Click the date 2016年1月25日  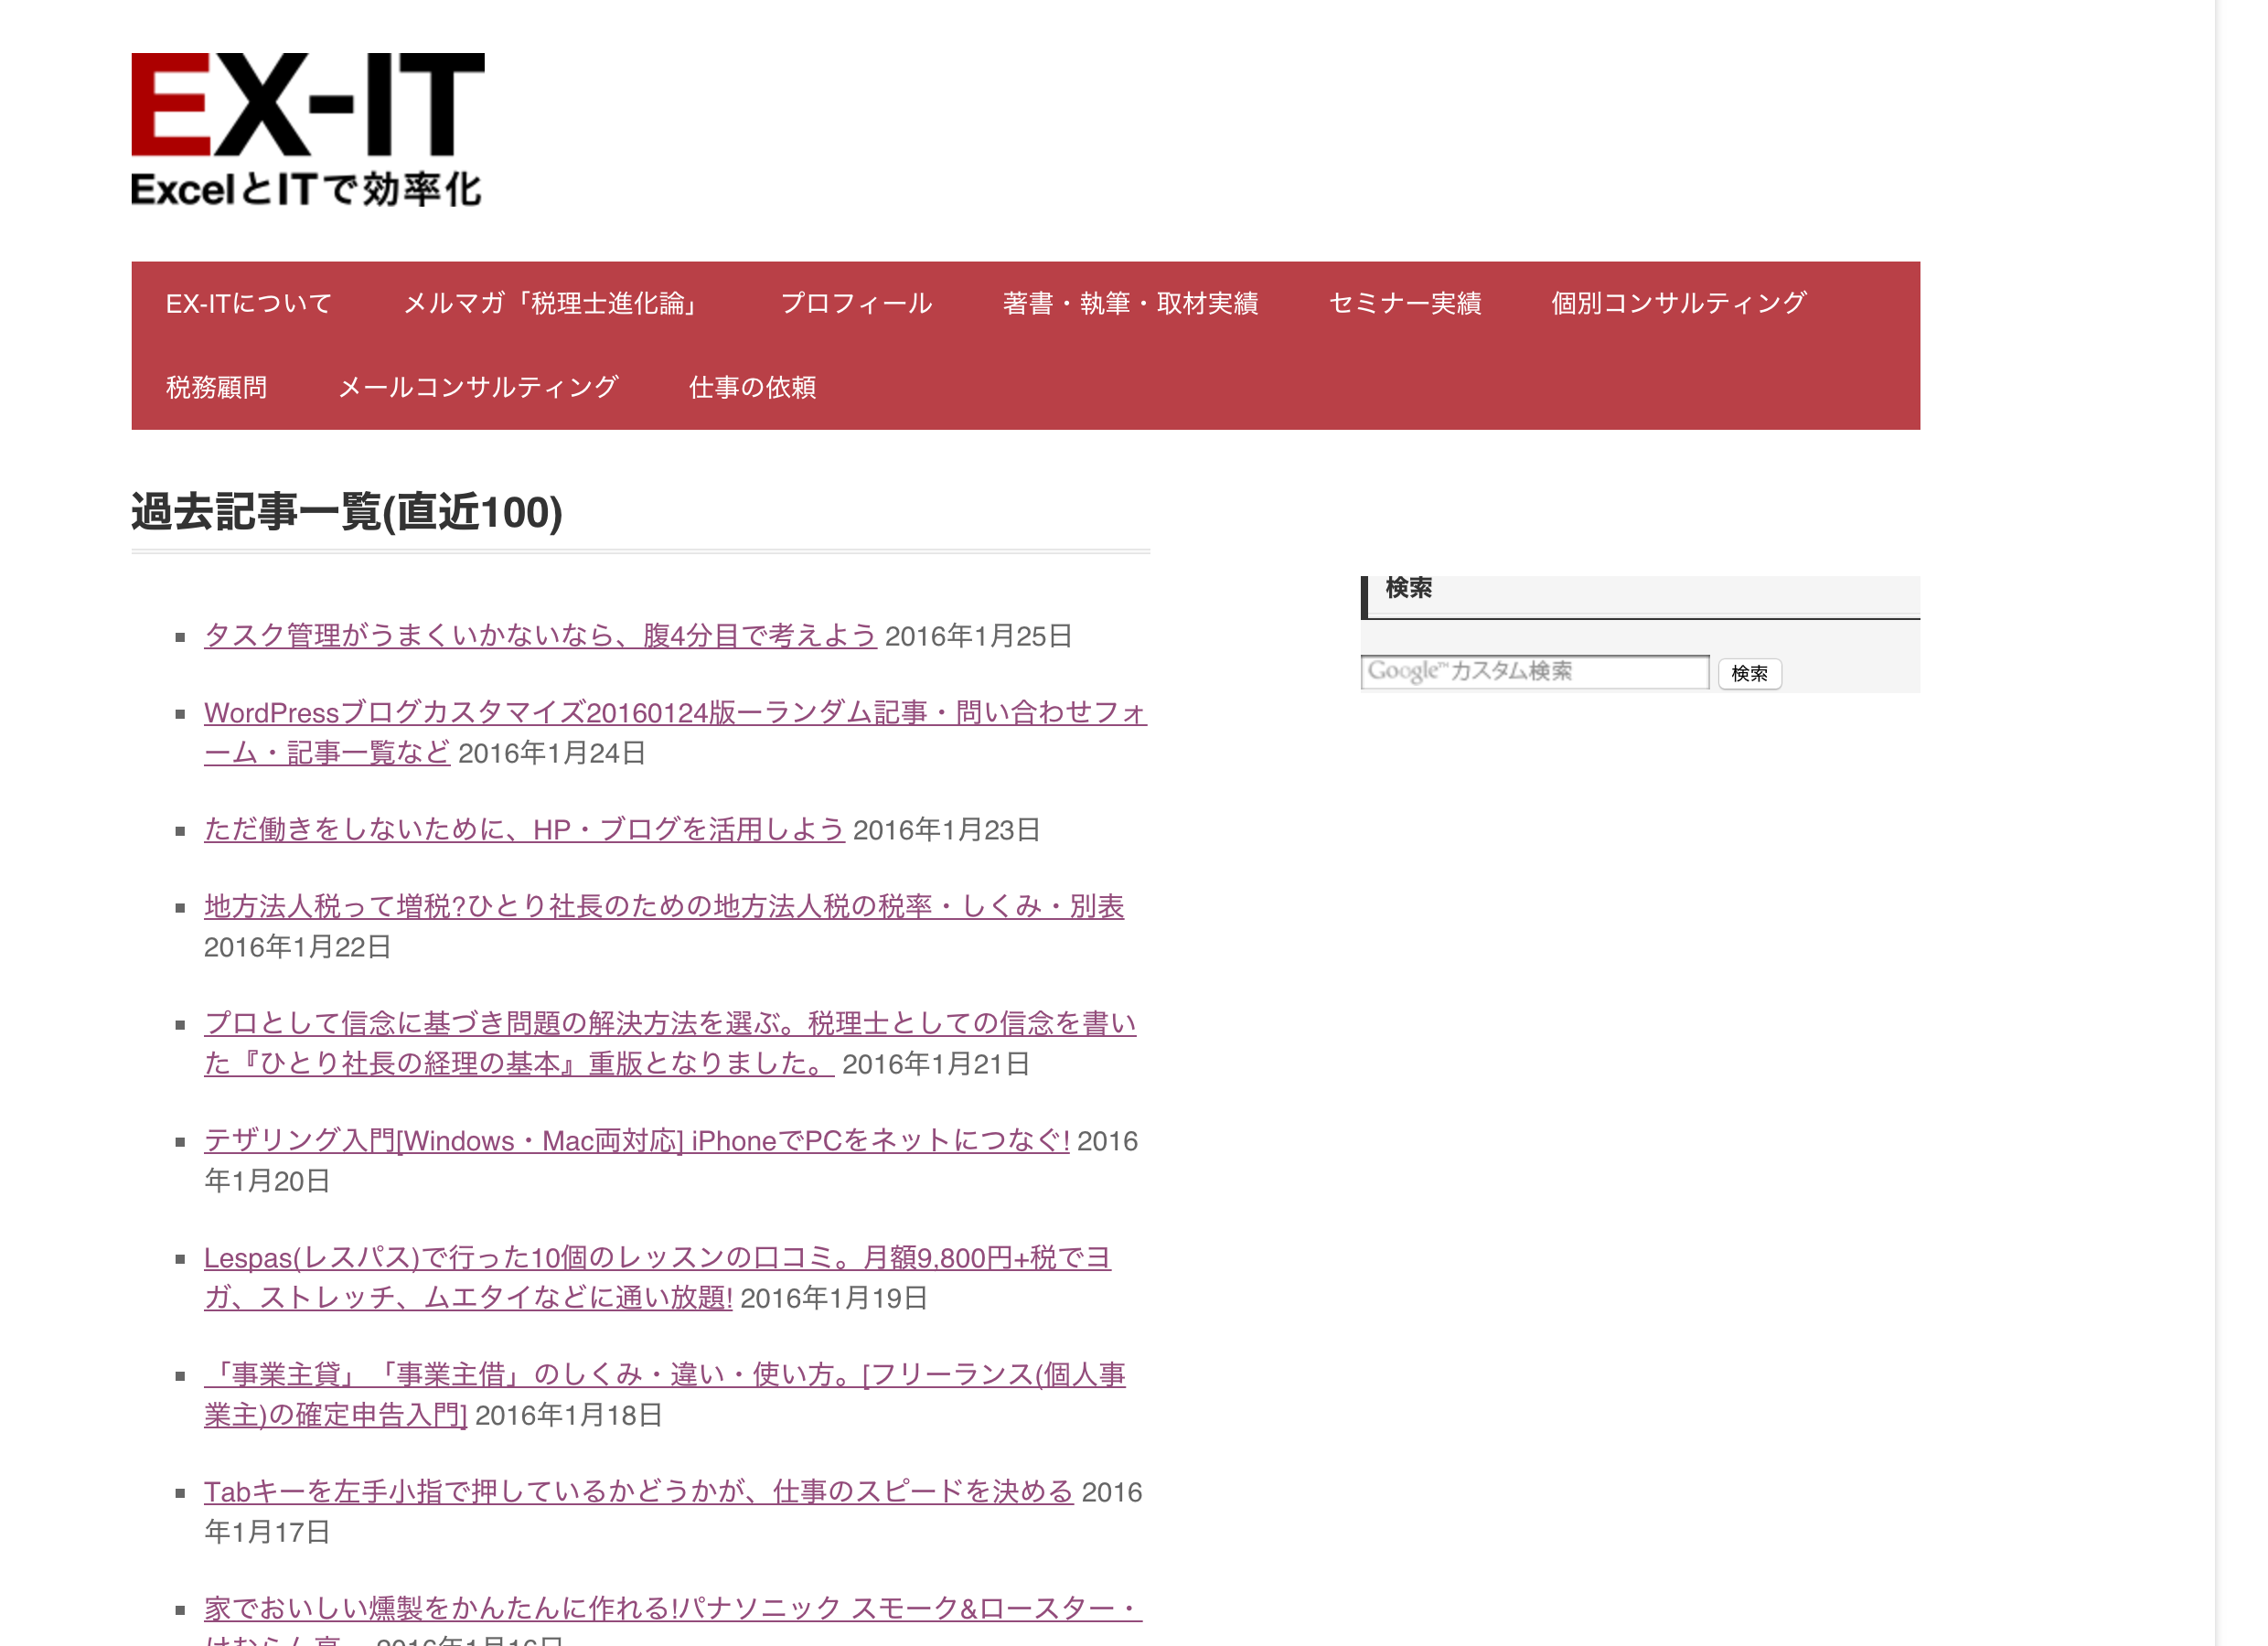[x=978, y=636]
